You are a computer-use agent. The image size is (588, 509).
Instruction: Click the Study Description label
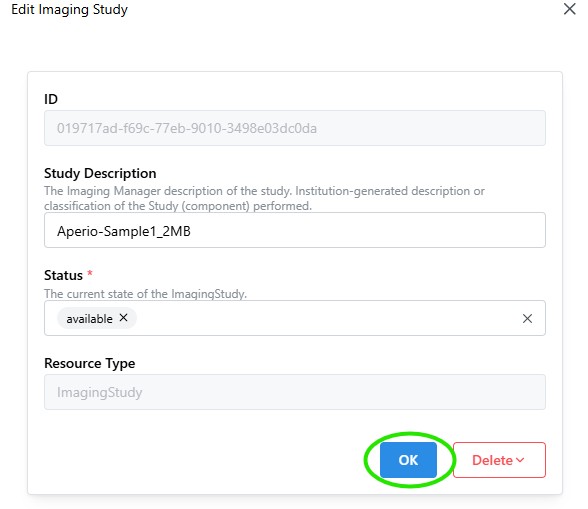pos(100,173)
